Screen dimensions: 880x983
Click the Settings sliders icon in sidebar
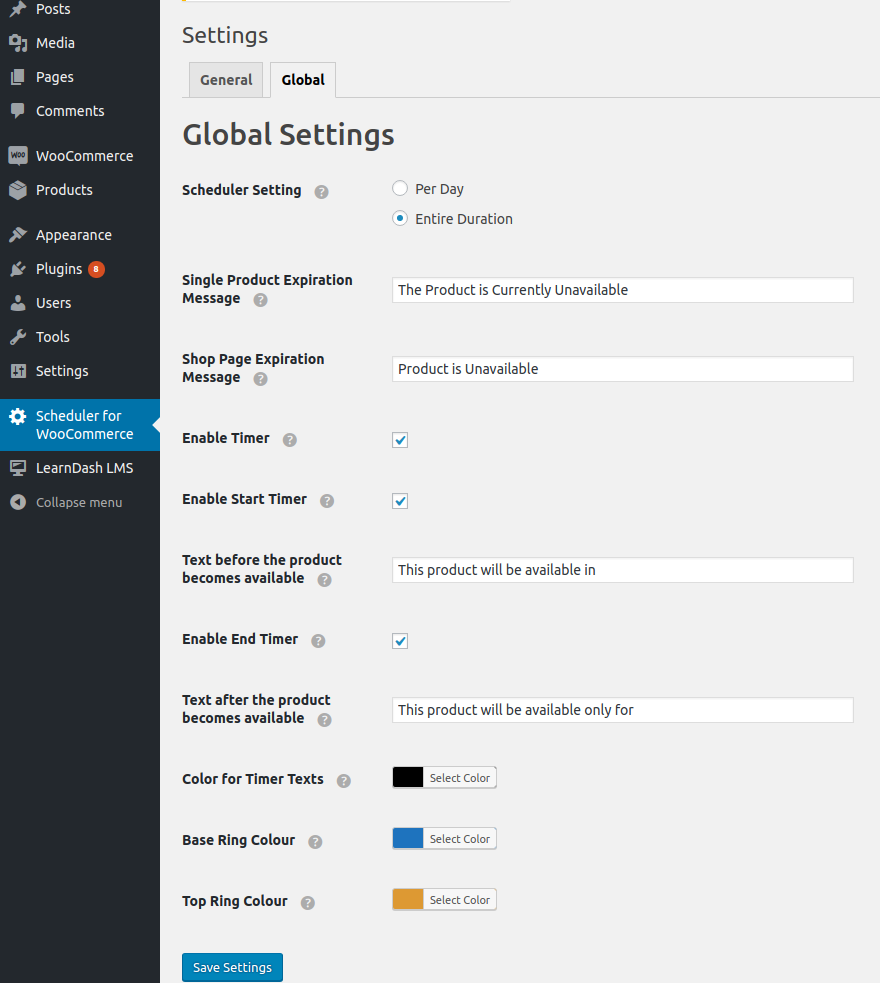point(18,371)
